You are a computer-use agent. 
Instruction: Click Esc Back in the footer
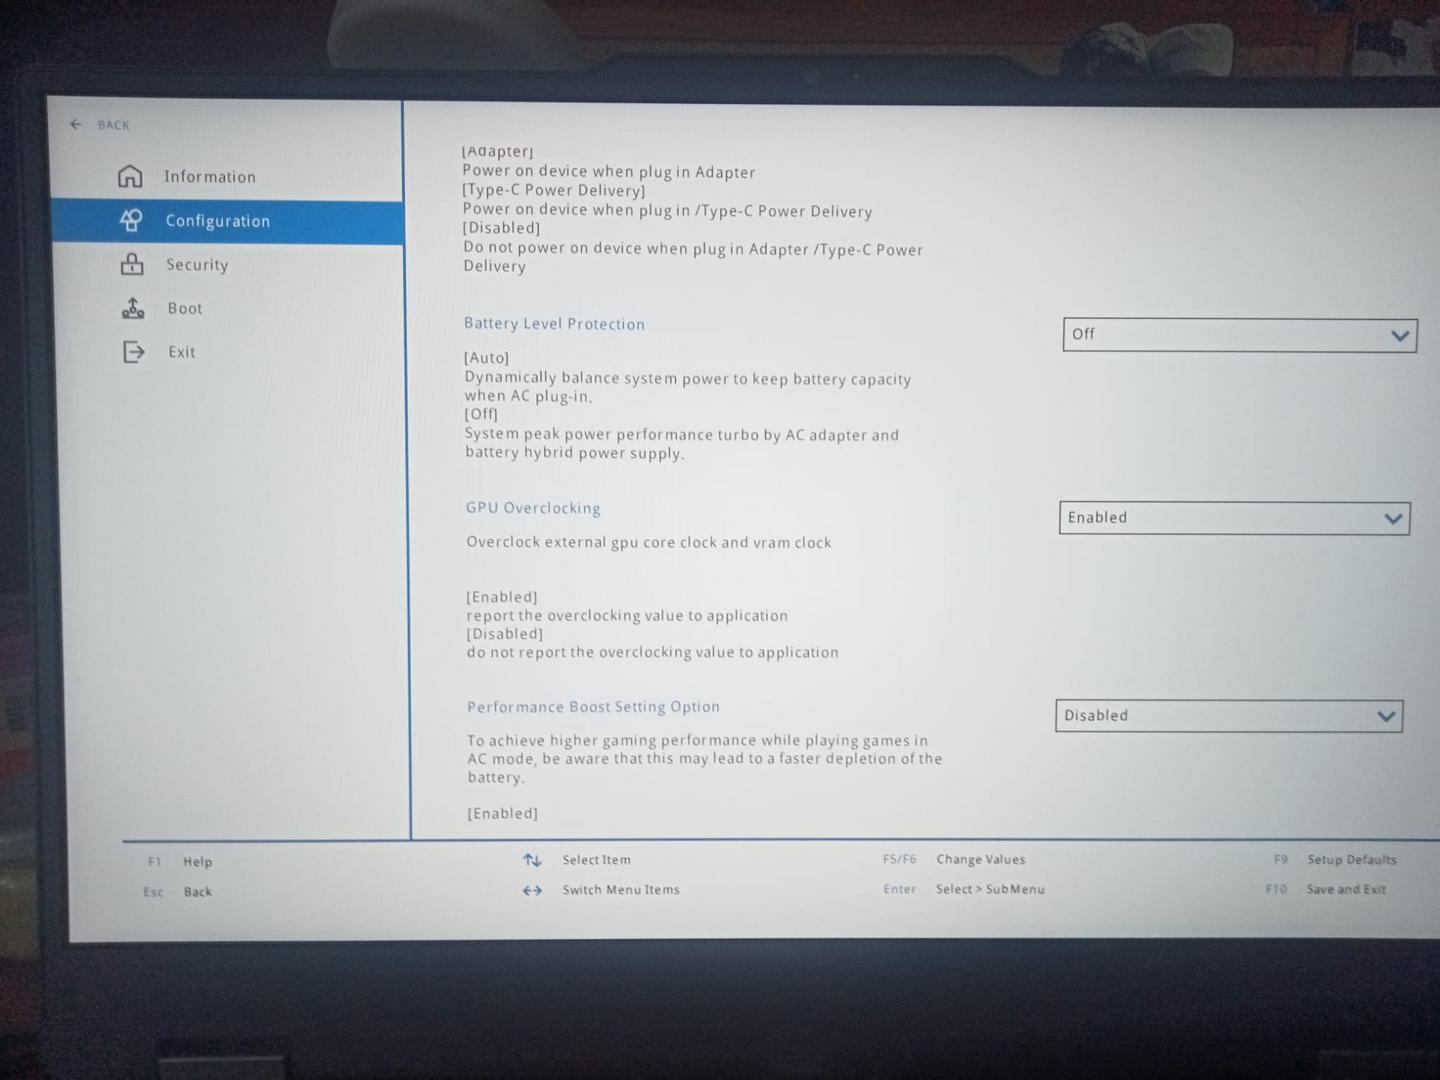point(177,891)
